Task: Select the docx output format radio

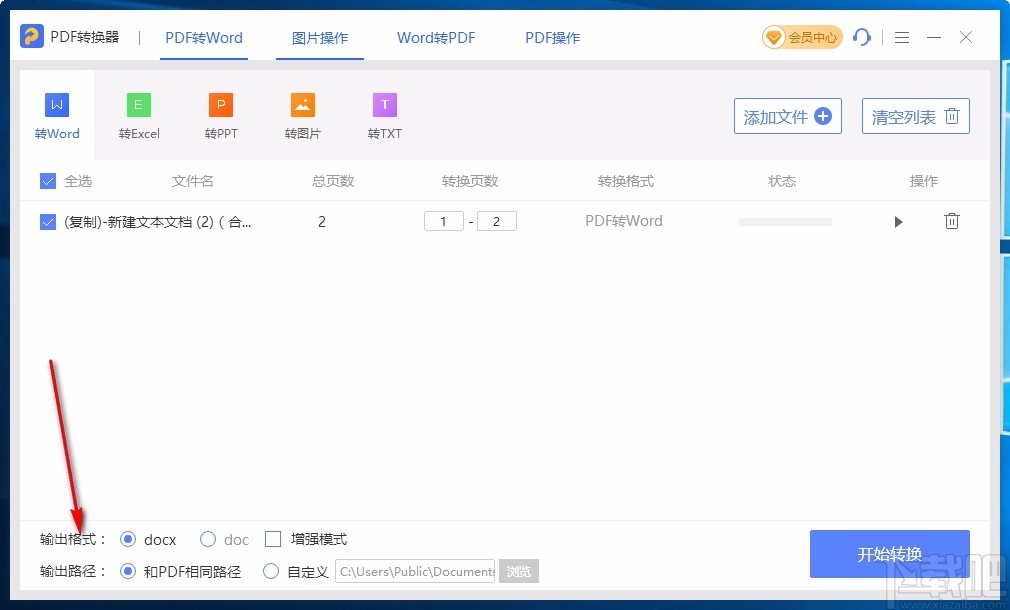Action: pos(128,539)
